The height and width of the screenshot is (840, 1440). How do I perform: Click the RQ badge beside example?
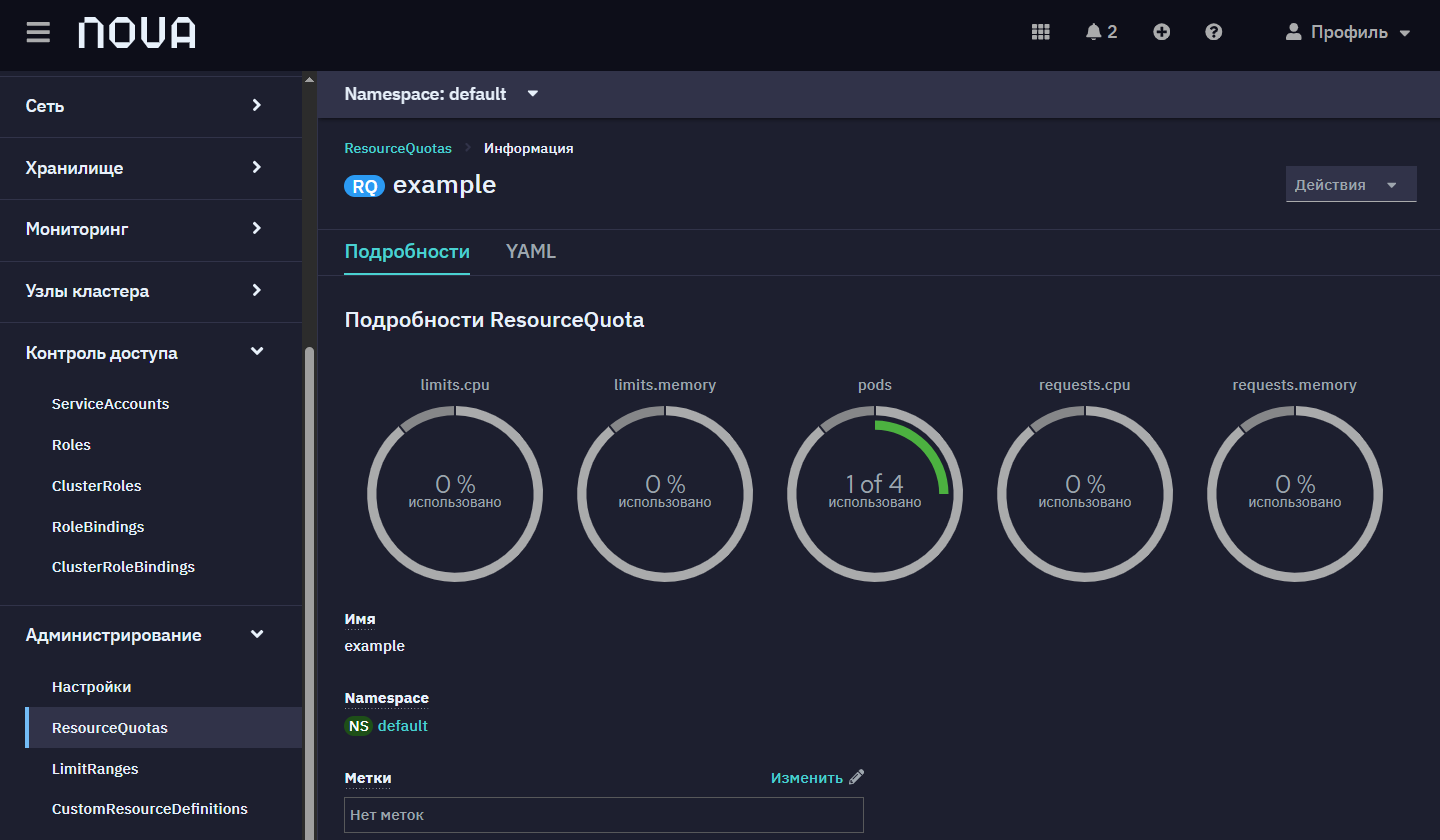365,186
